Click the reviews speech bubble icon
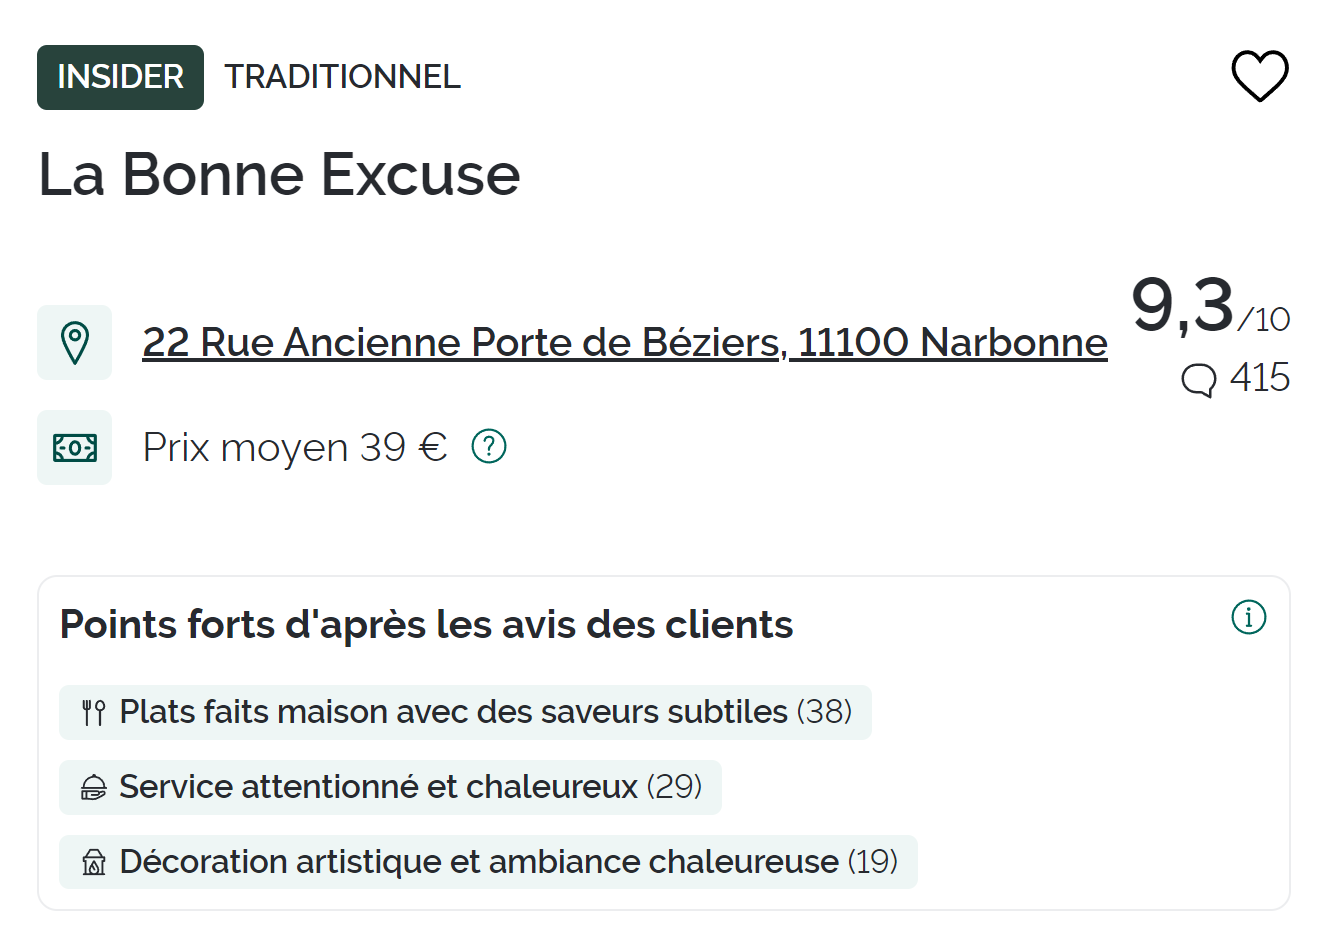 click(1198, 380)
